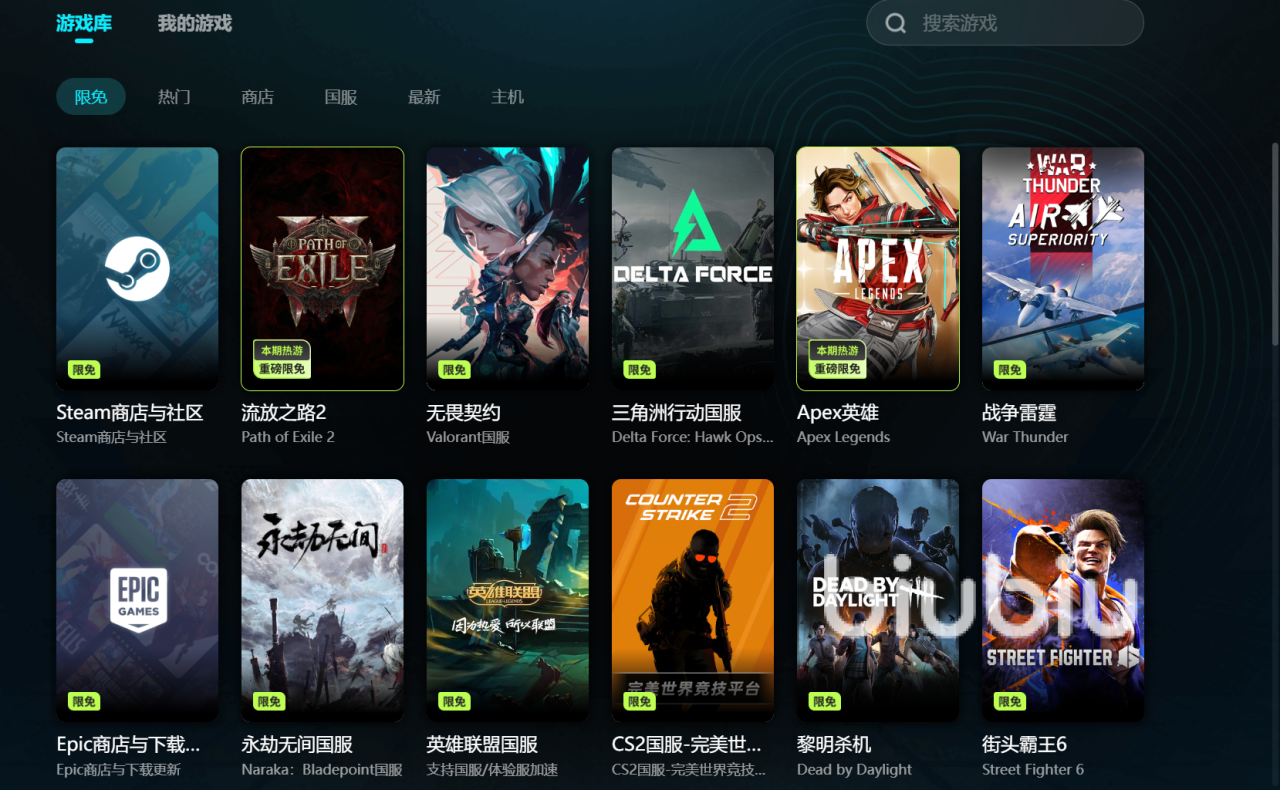Select the Naraka Bladepoint cover
This screenshot has width=1280, height=790.
(x=322, y=600)
